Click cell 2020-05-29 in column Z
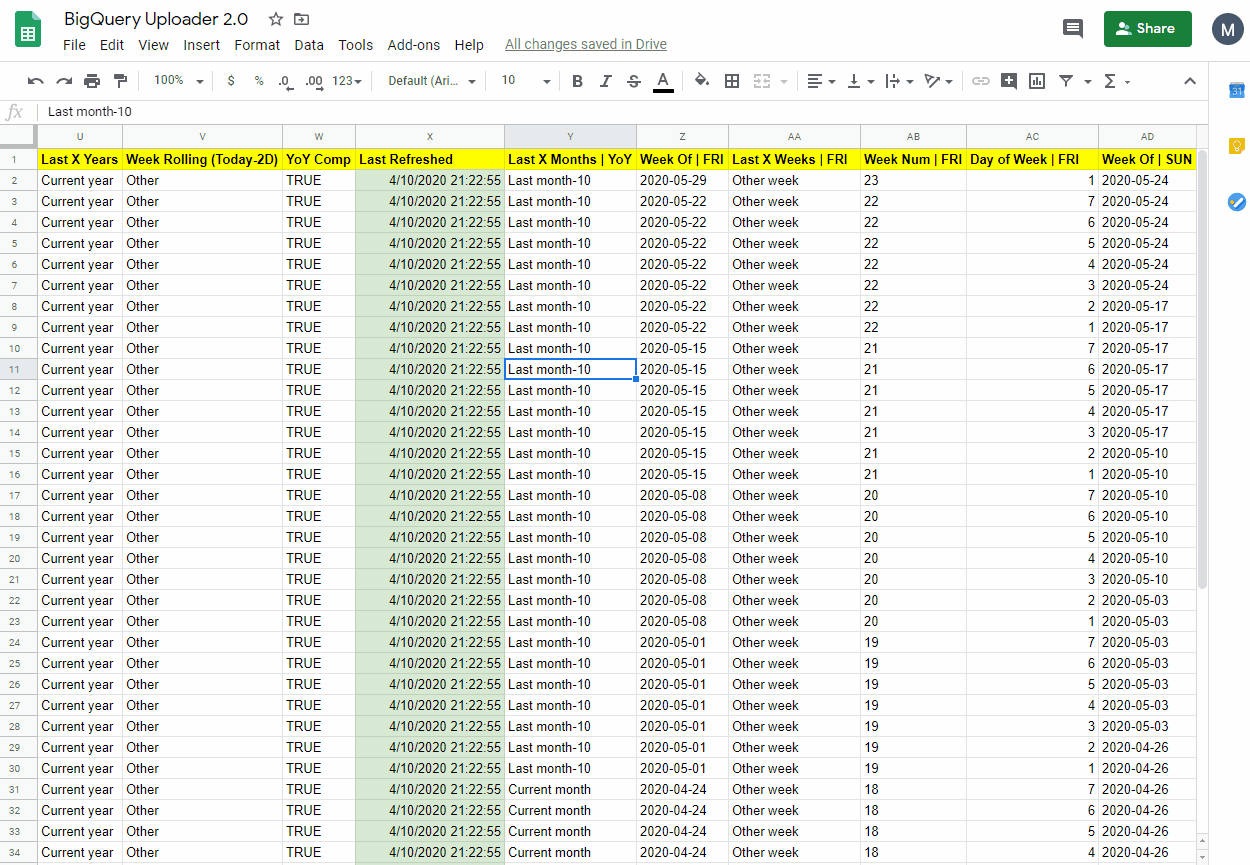1250x865 pixels. point(682,180)
